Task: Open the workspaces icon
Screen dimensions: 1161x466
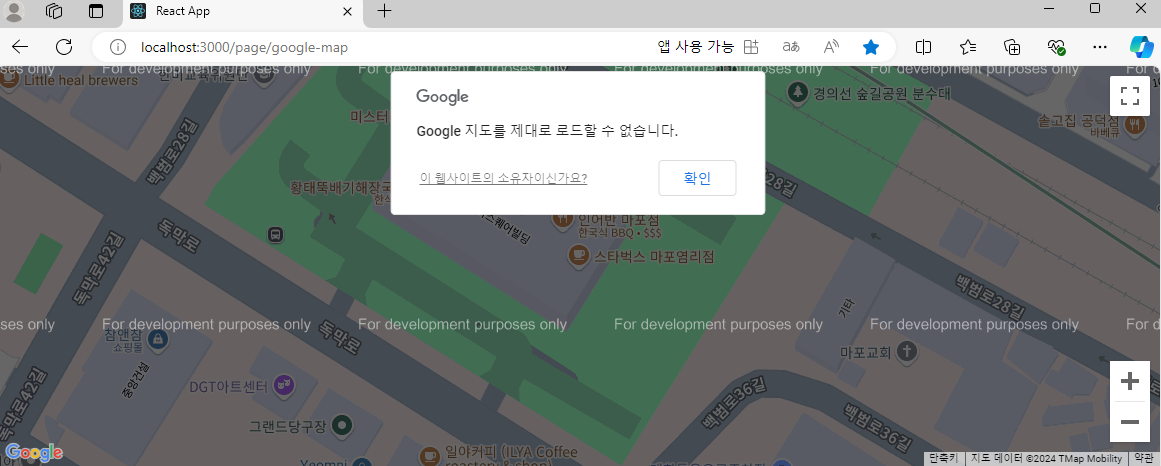Action: (x=54, y=10)
